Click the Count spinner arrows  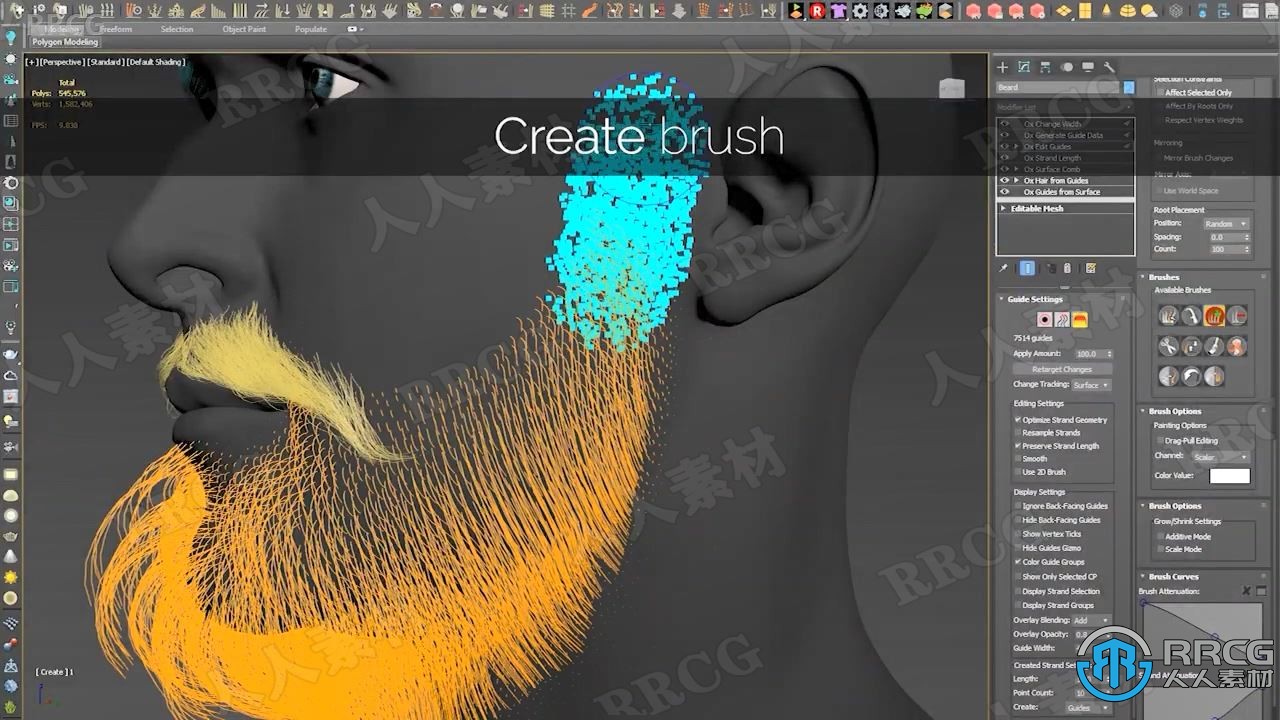pyautogui.click(x=1246, y=249)
